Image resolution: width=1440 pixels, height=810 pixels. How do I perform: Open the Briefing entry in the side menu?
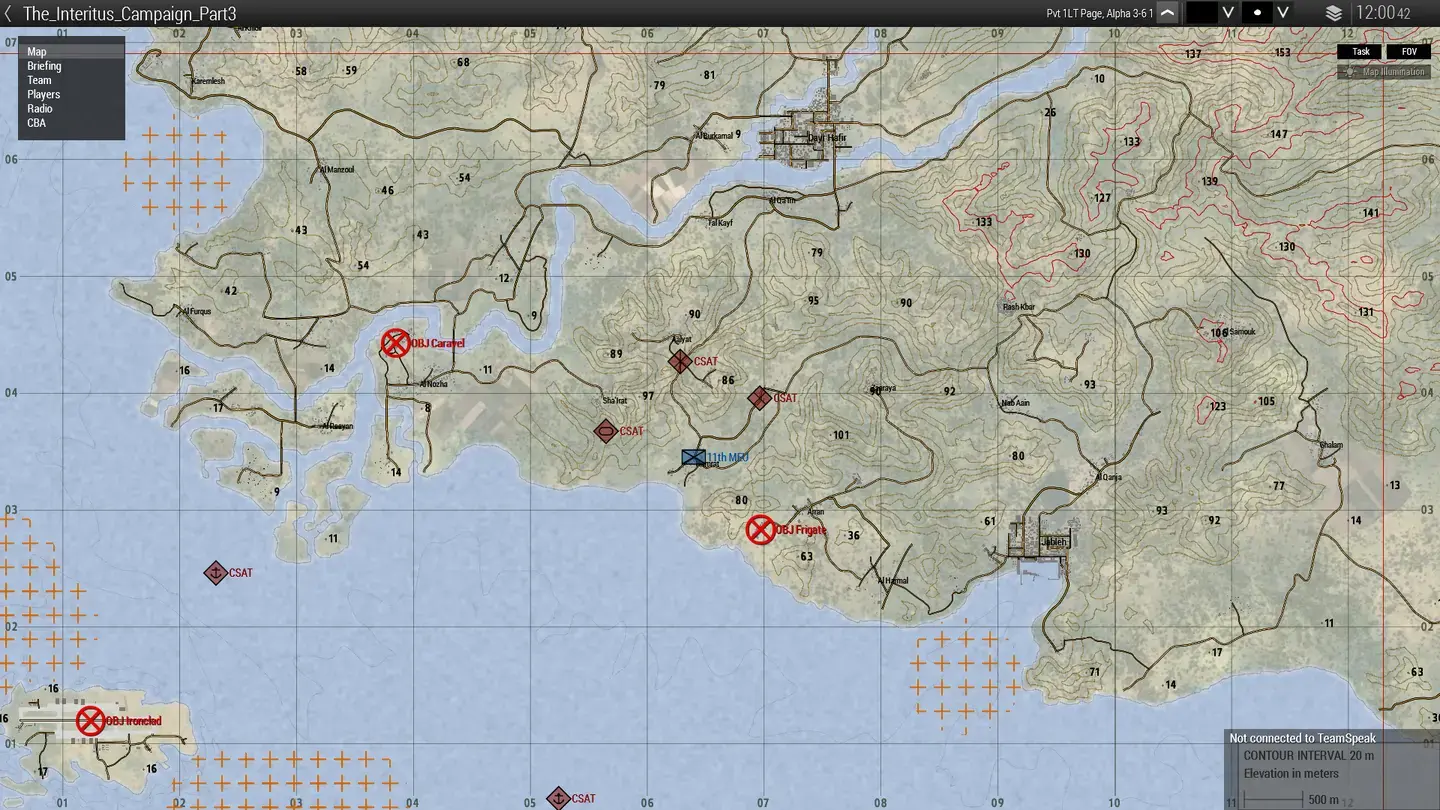tap(44, 65)
